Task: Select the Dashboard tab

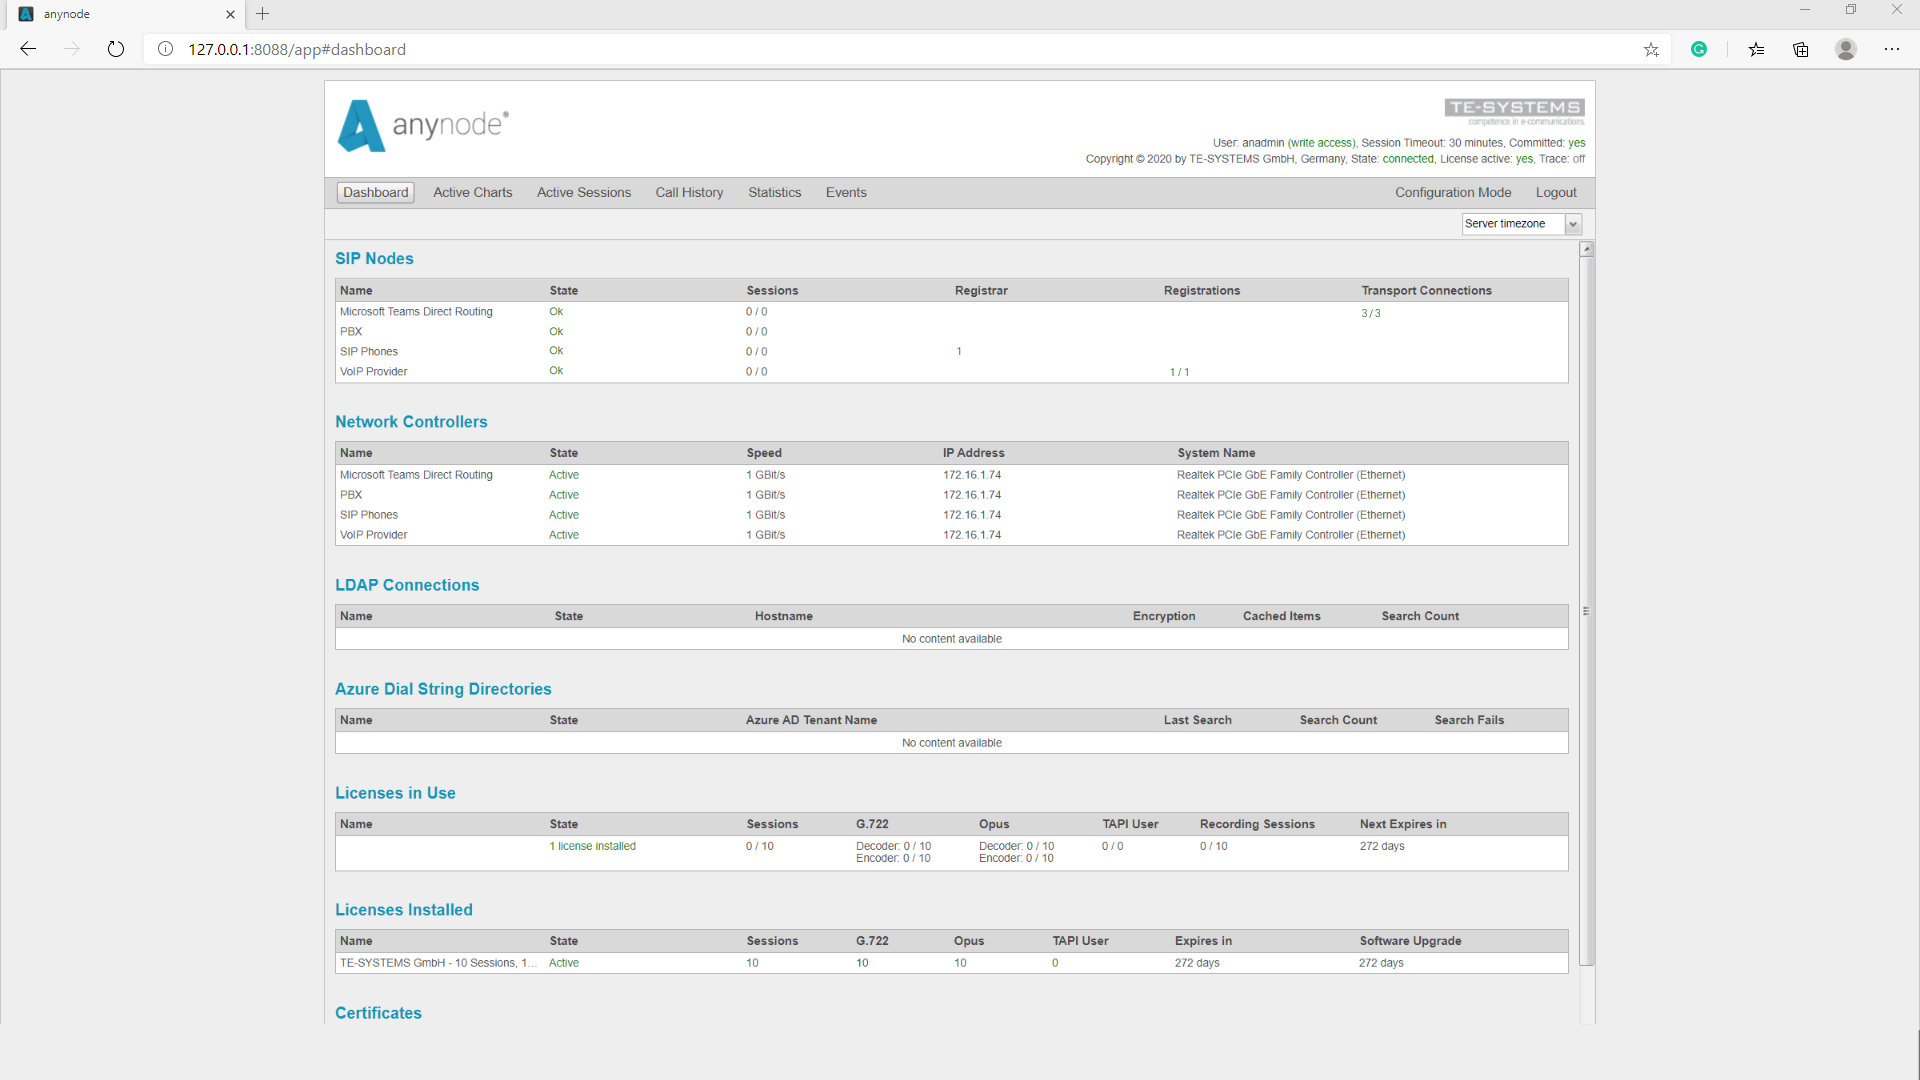Action: coord(375,192)
